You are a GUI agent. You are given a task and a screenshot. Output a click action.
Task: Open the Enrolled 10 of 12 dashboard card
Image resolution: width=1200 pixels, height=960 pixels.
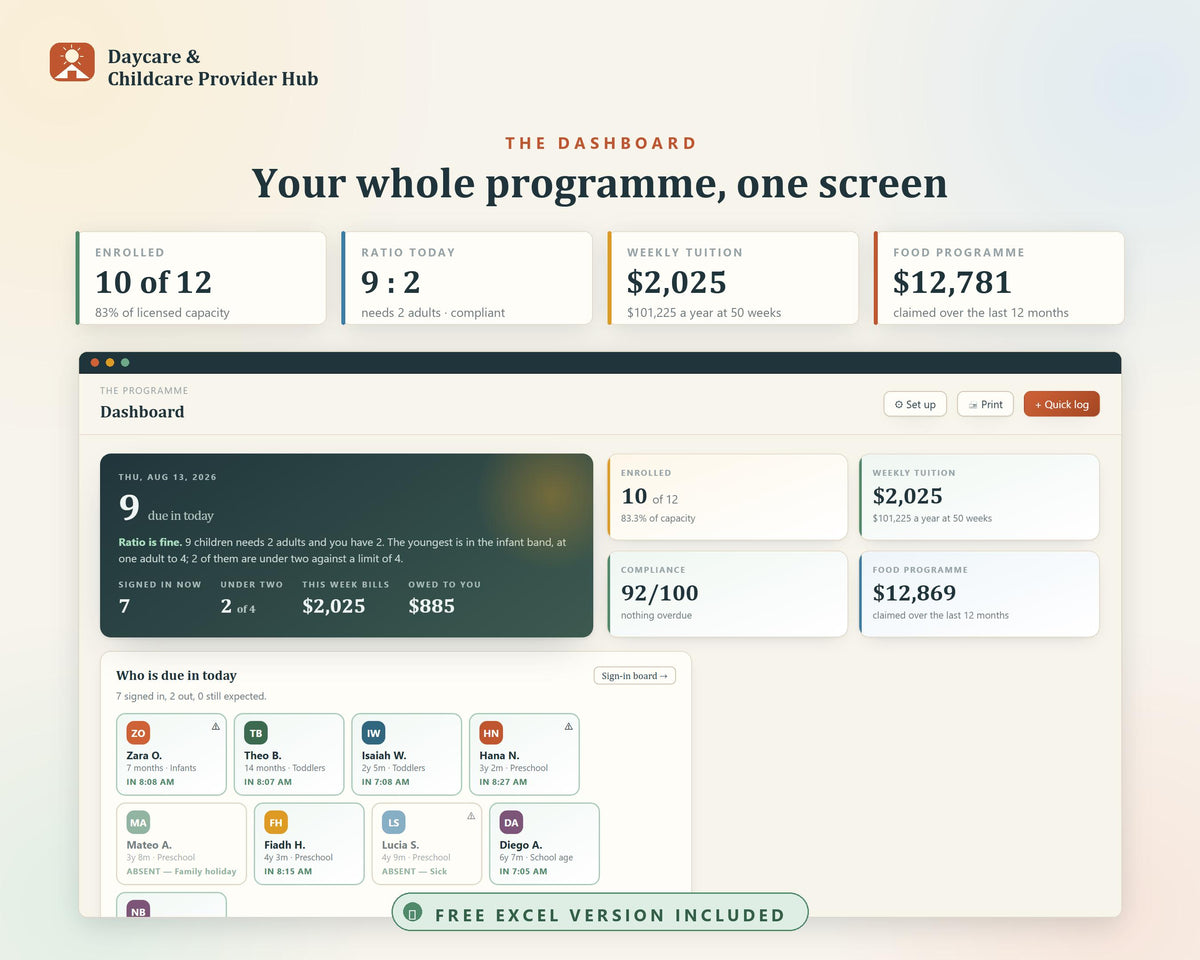tap(728, 497)
